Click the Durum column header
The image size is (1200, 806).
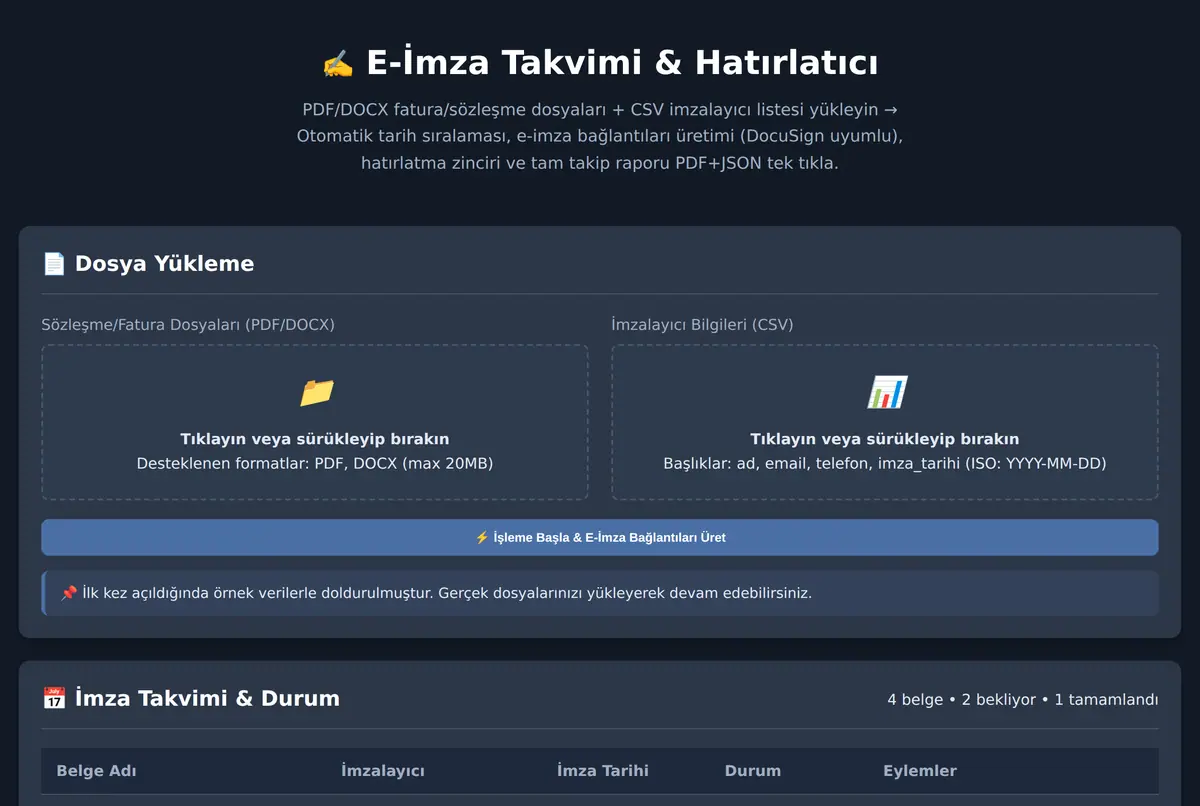tap(753, 771)
